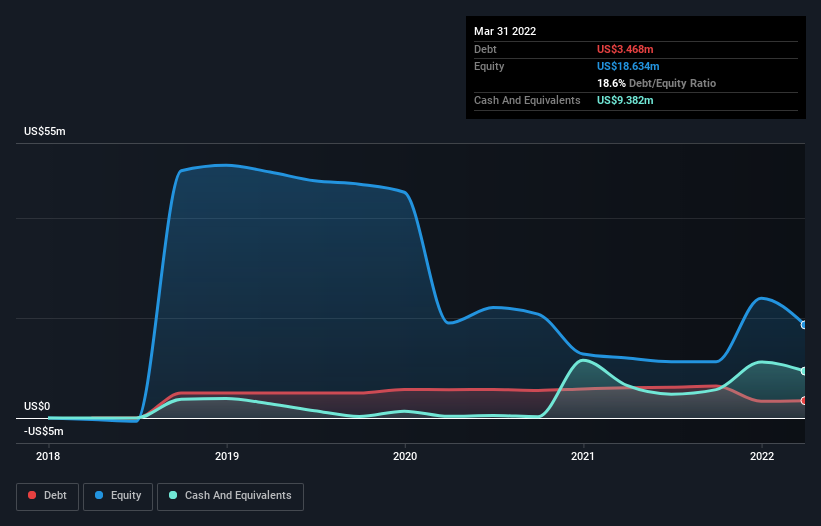
Task: Click the 2018 x-axis label
Action: tap(48, 456)
